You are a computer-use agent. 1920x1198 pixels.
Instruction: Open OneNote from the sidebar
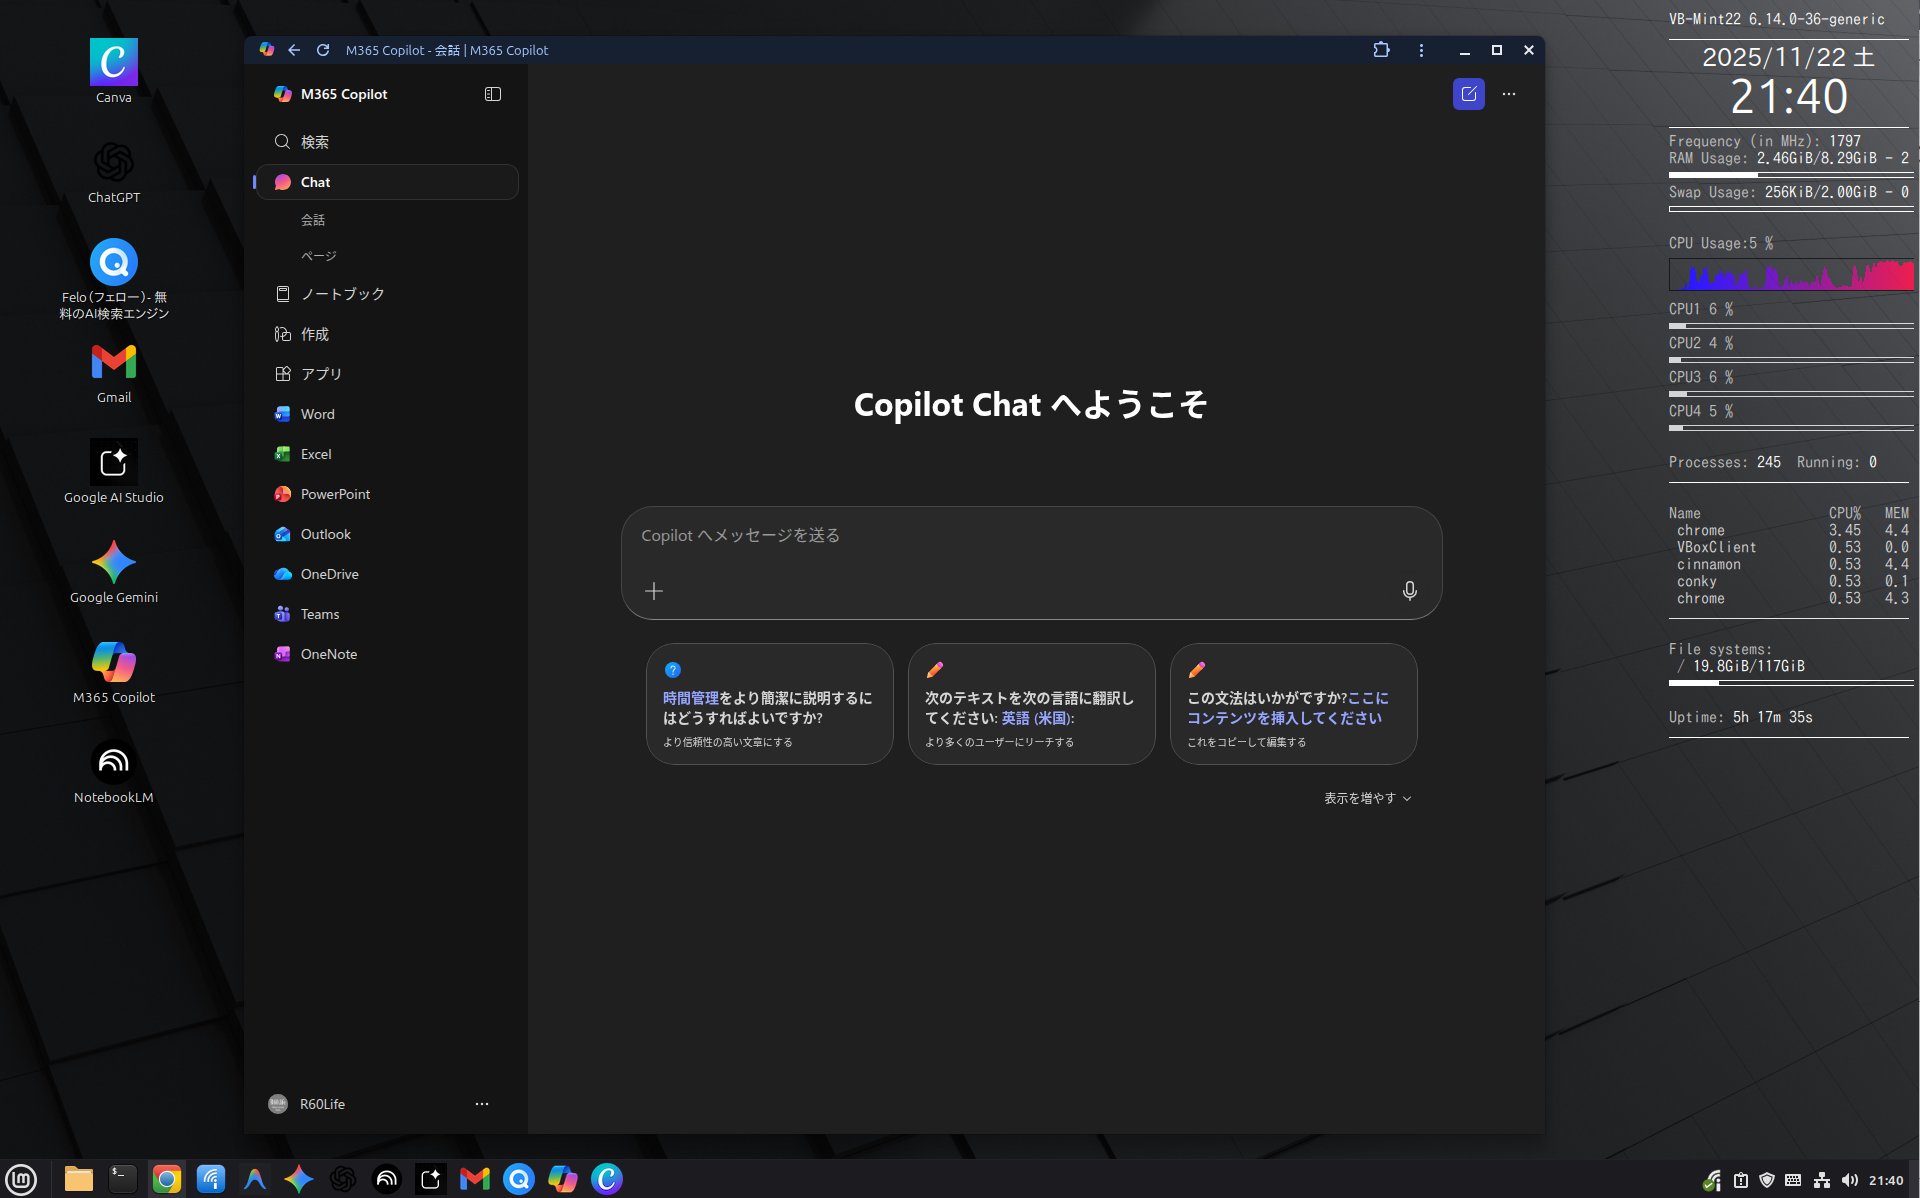tap(327, 653)
